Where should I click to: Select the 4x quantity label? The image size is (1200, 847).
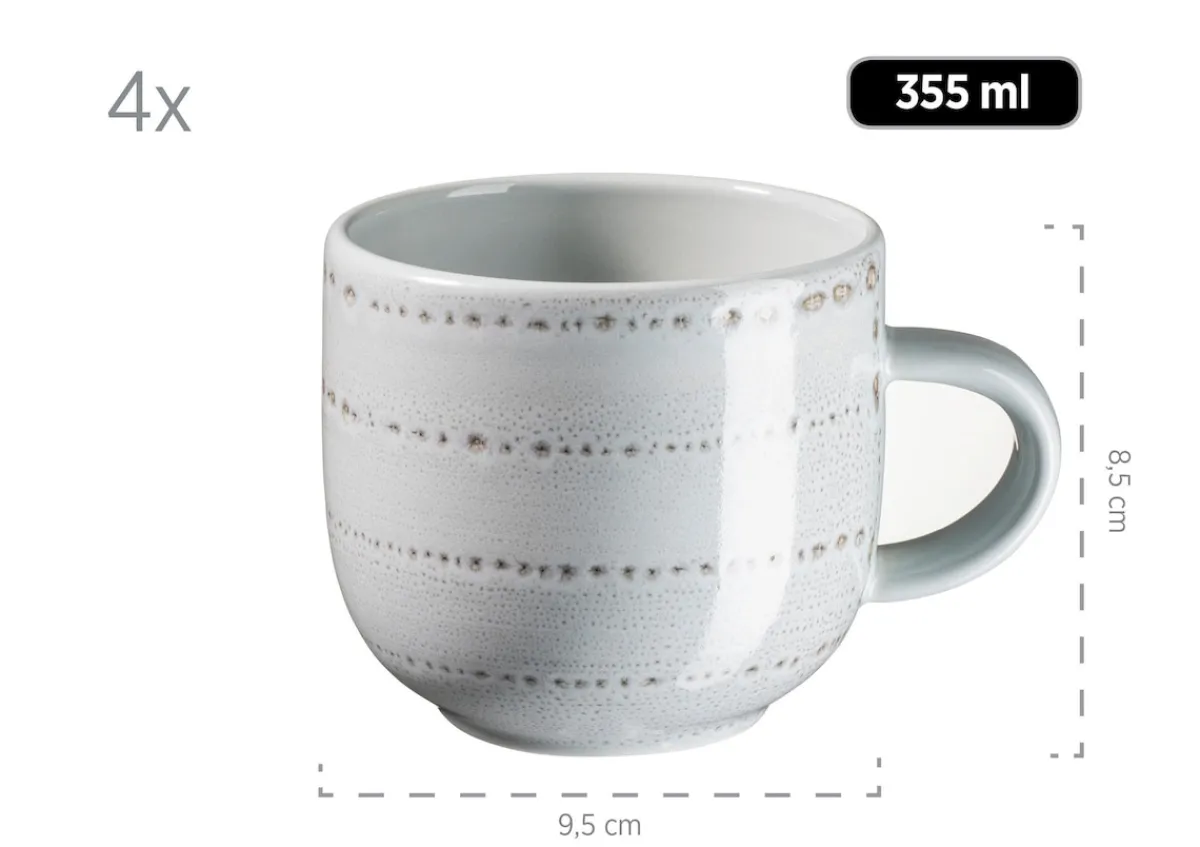click(x=149, y=104)
